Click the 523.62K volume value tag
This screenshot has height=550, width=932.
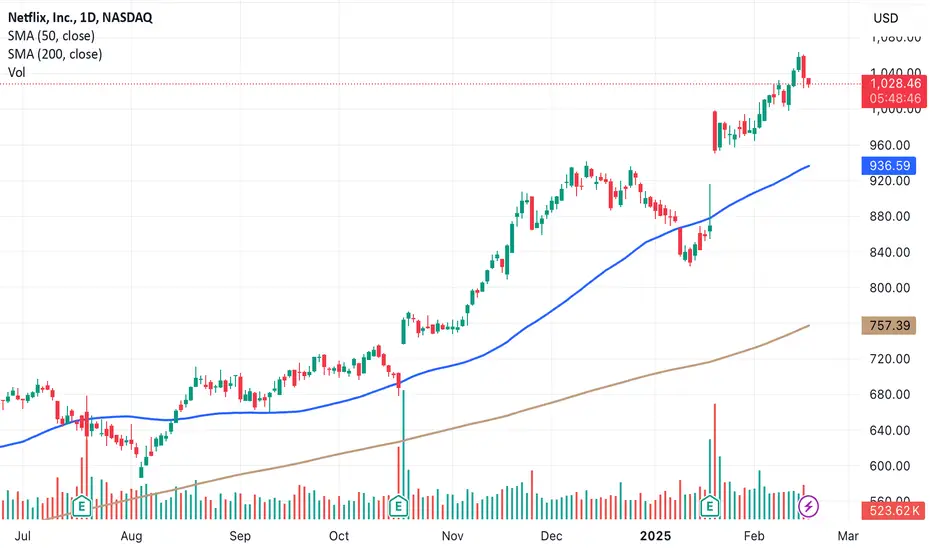pos(894,510)
